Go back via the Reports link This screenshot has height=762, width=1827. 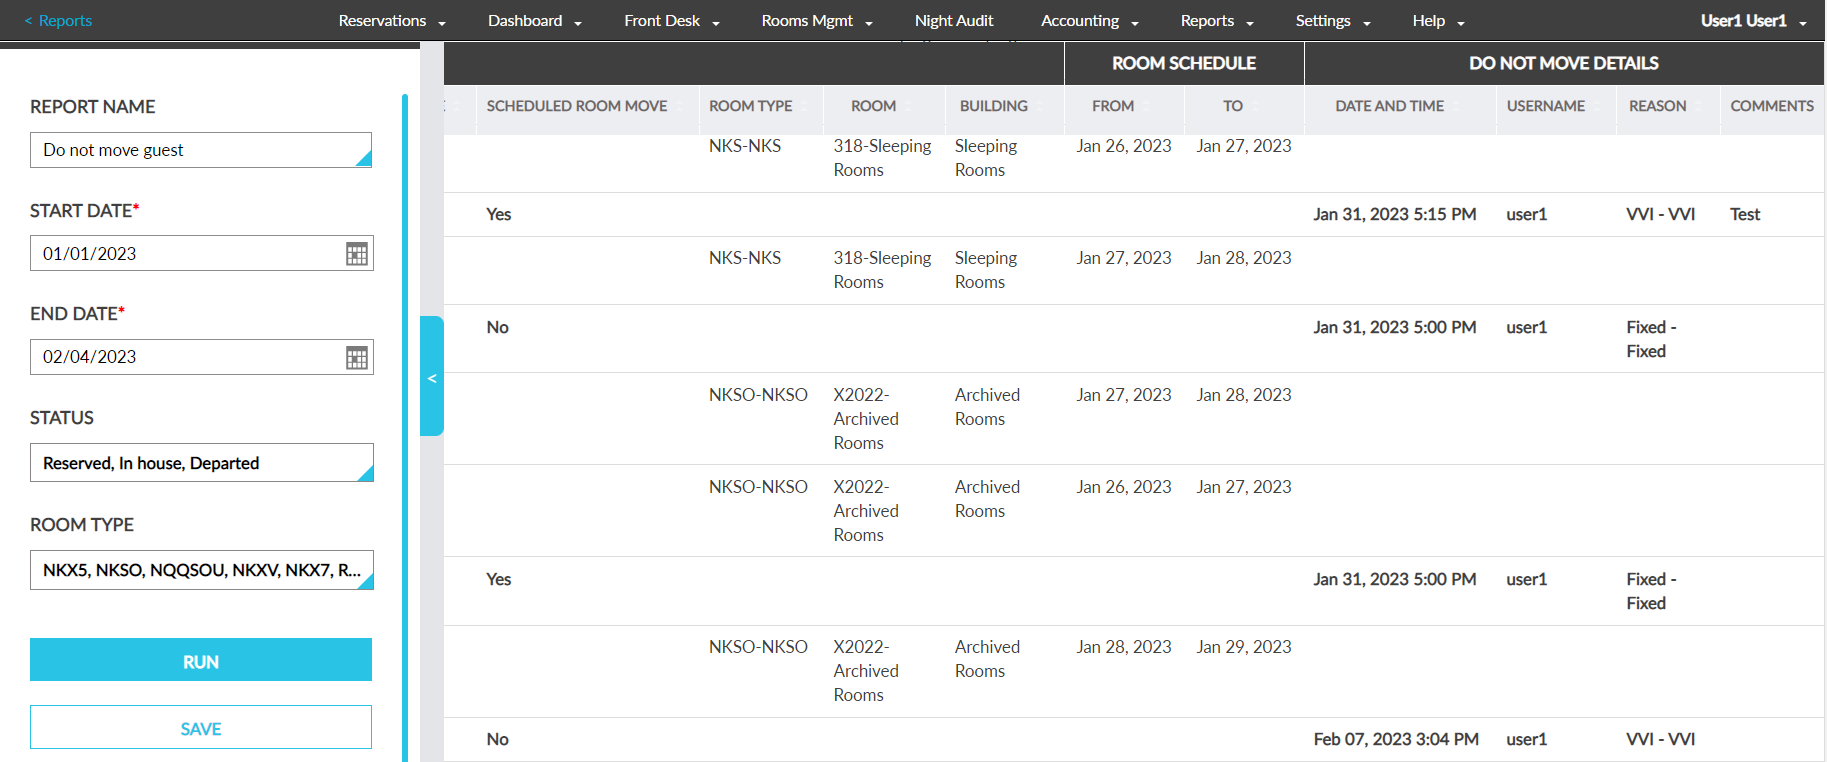[x=58, y=21]
